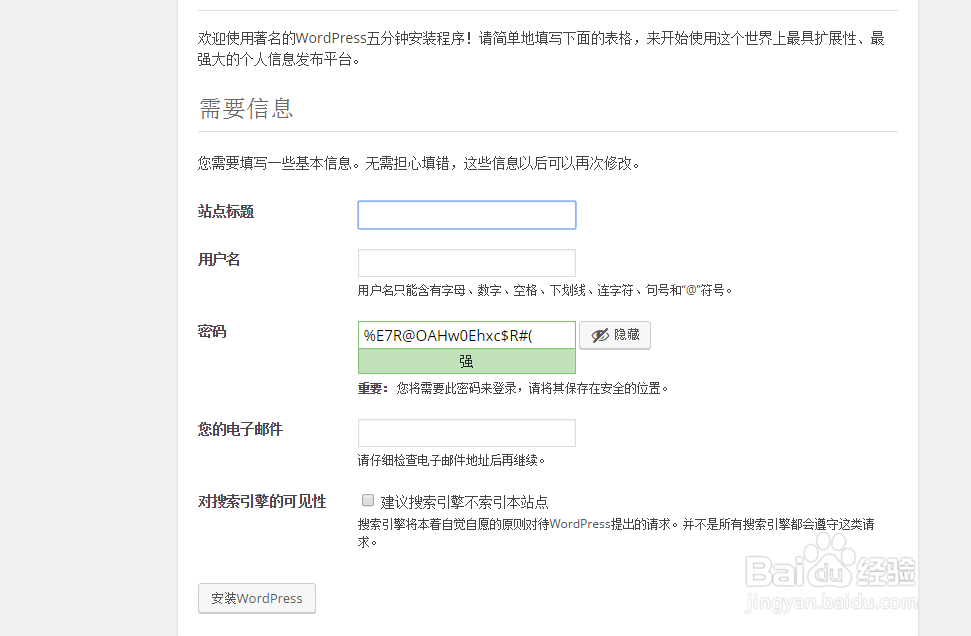This screenshot has width=971, height=636.
Task: Click the 密码 label
Action: point(212,331)
